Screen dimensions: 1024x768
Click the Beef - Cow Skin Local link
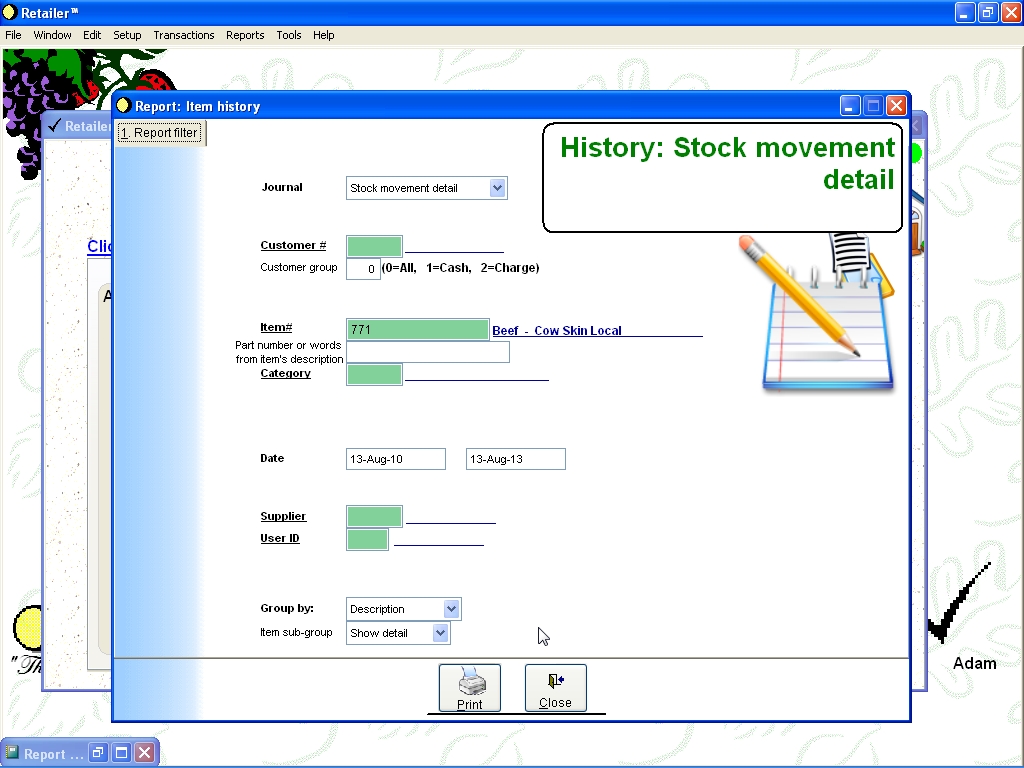pos(556,331)
